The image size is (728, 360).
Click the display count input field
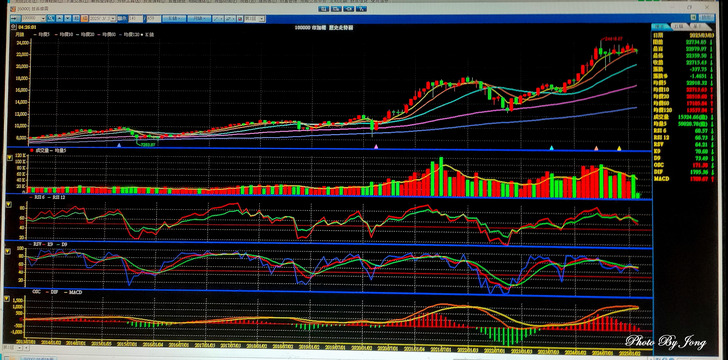coord(135,19)
